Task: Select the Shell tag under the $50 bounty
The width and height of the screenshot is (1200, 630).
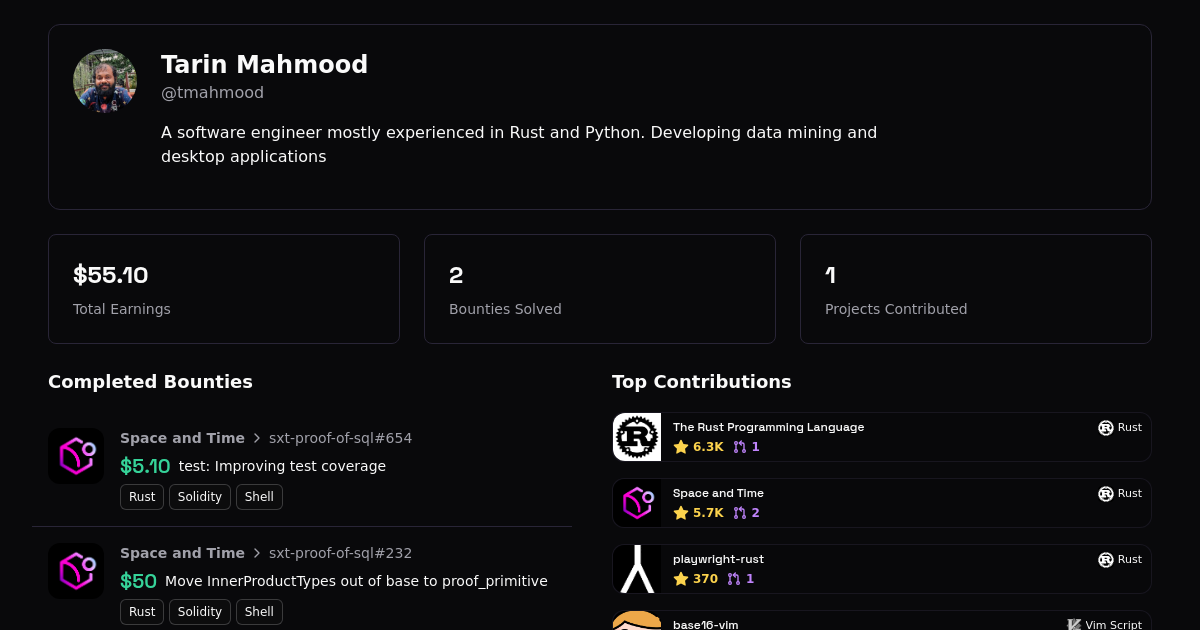Action: point(259,612)
